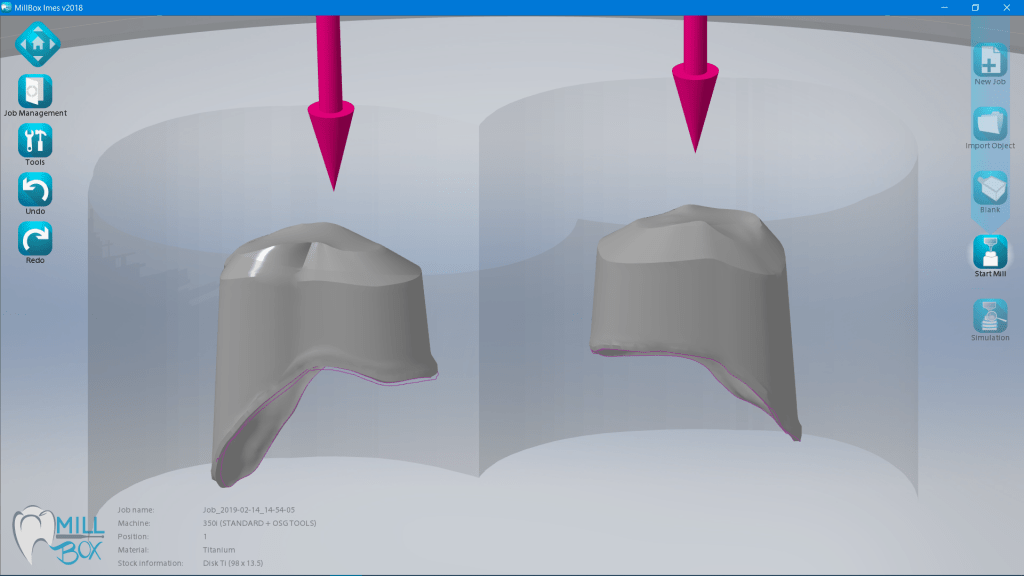The image size is (1024, 576).
Task: Click the MillBox title bar app icon
Action: pos(7,8)
